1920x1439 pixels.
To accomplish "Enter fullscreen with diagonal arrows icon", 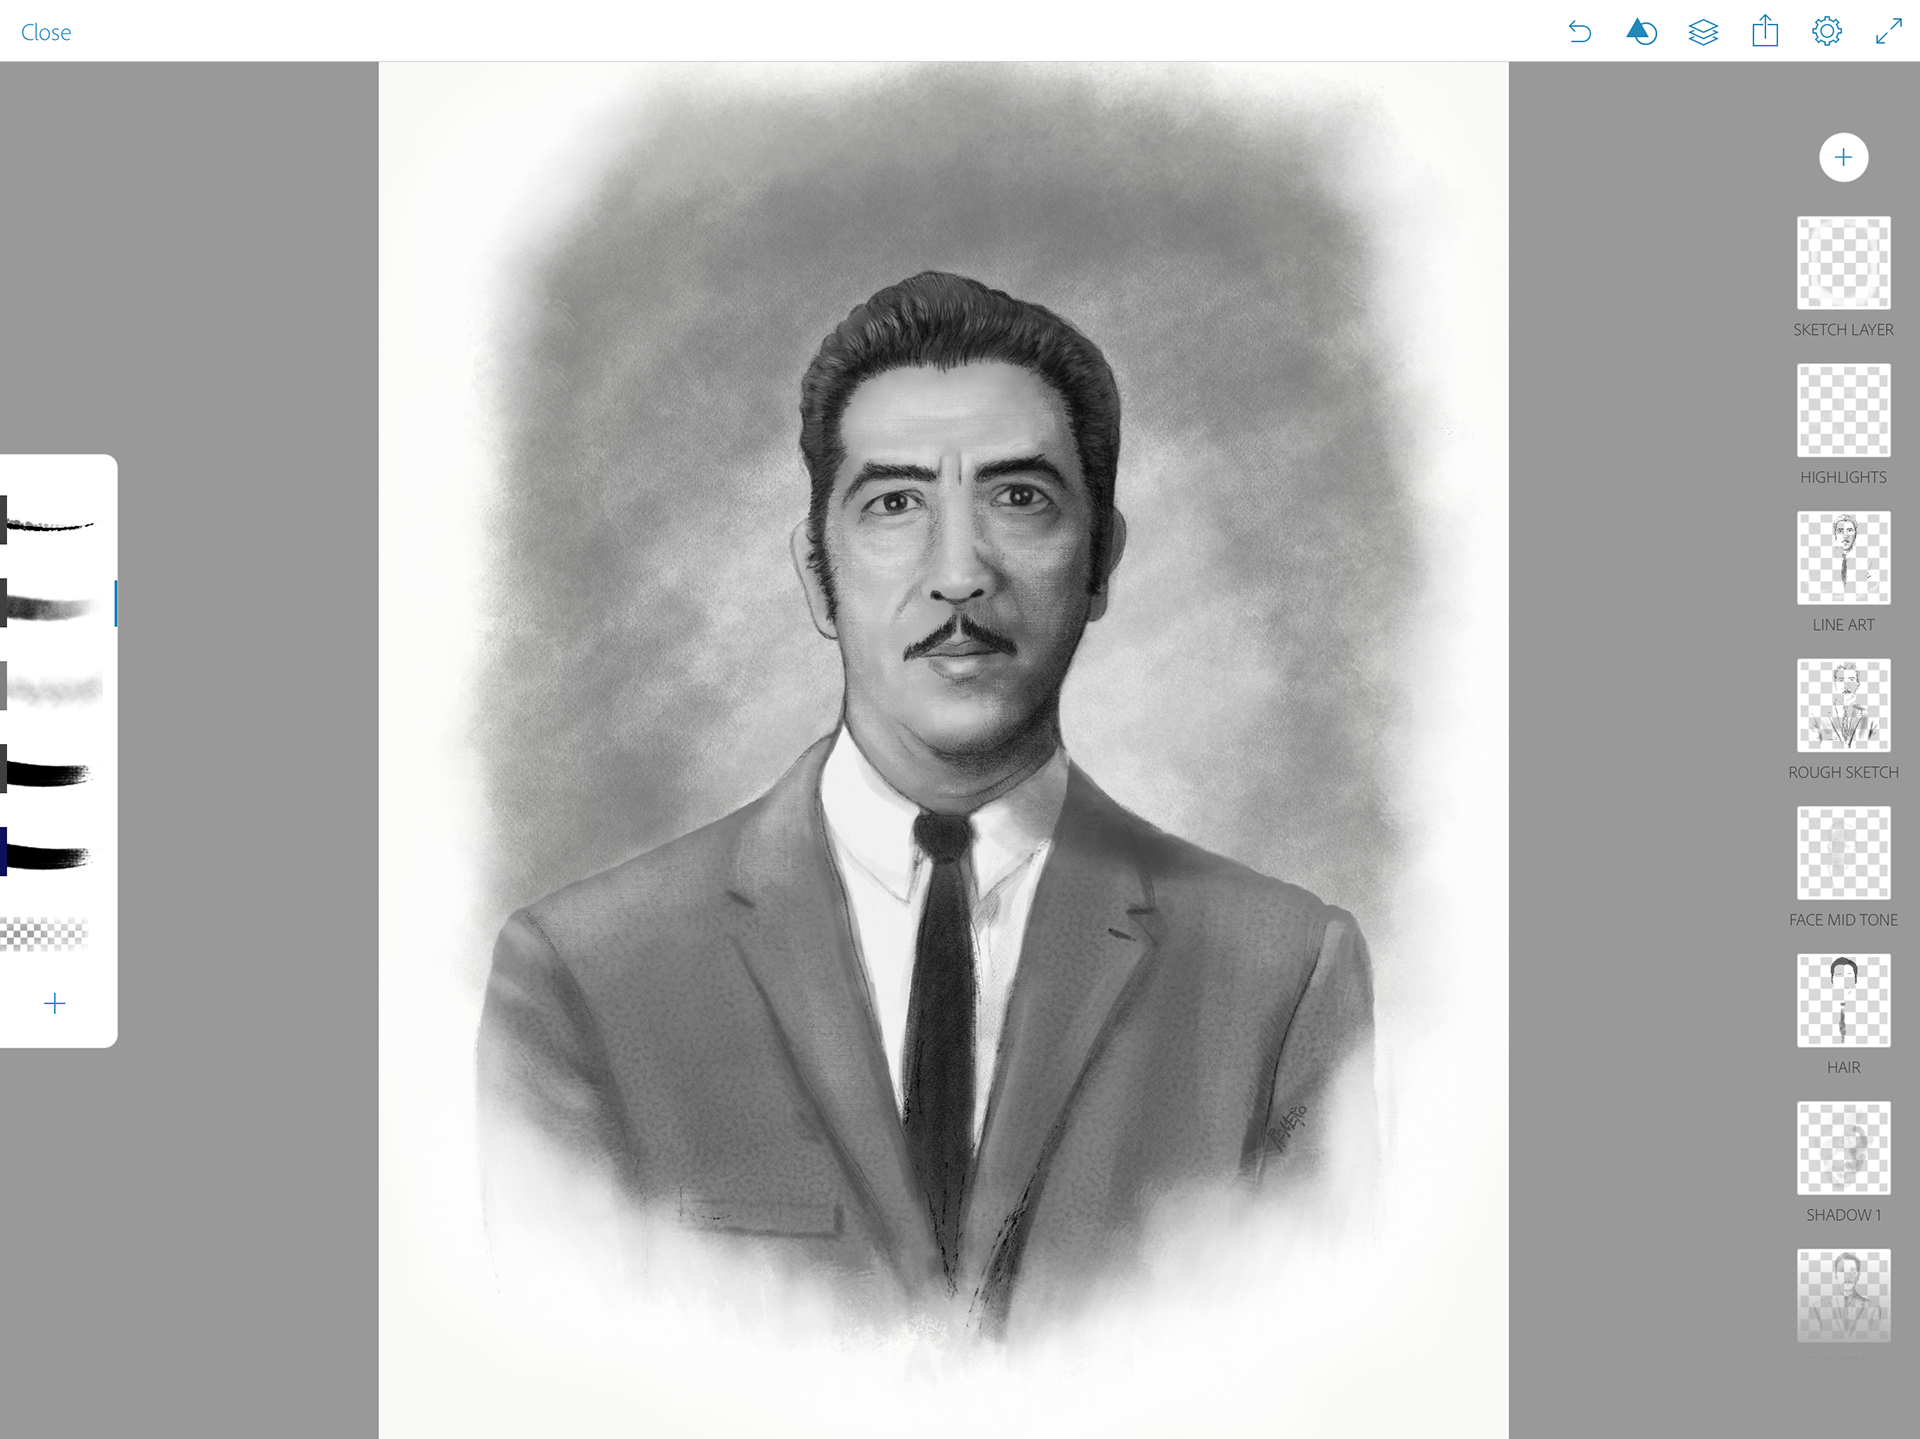I will coord(1888,32).
